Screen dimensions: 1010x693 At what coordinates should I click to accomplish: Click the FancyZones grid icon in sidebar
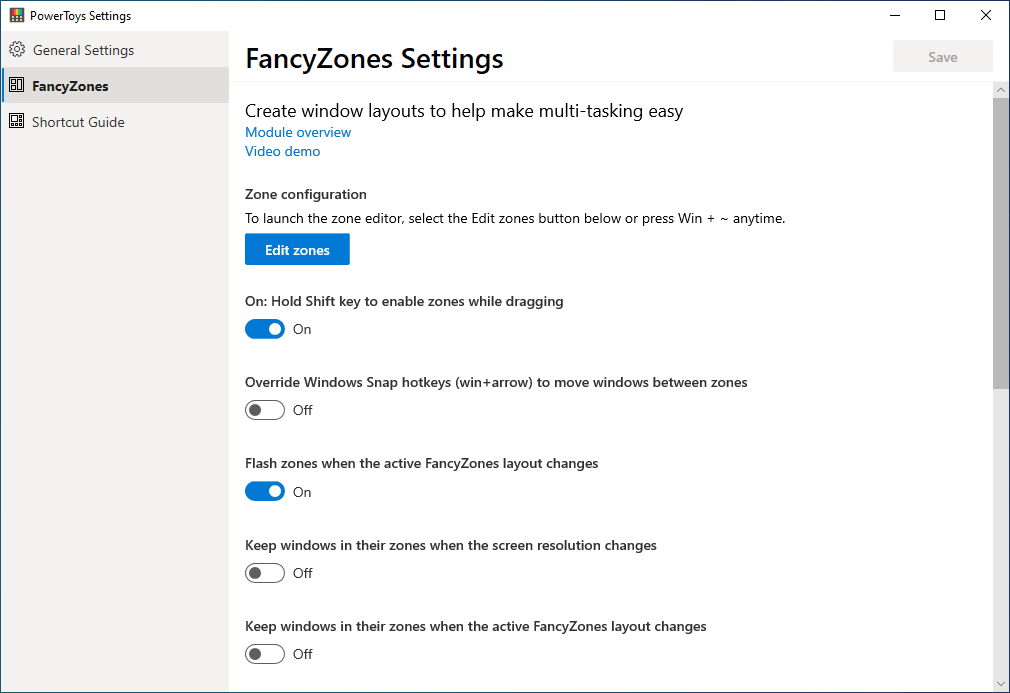17,85
